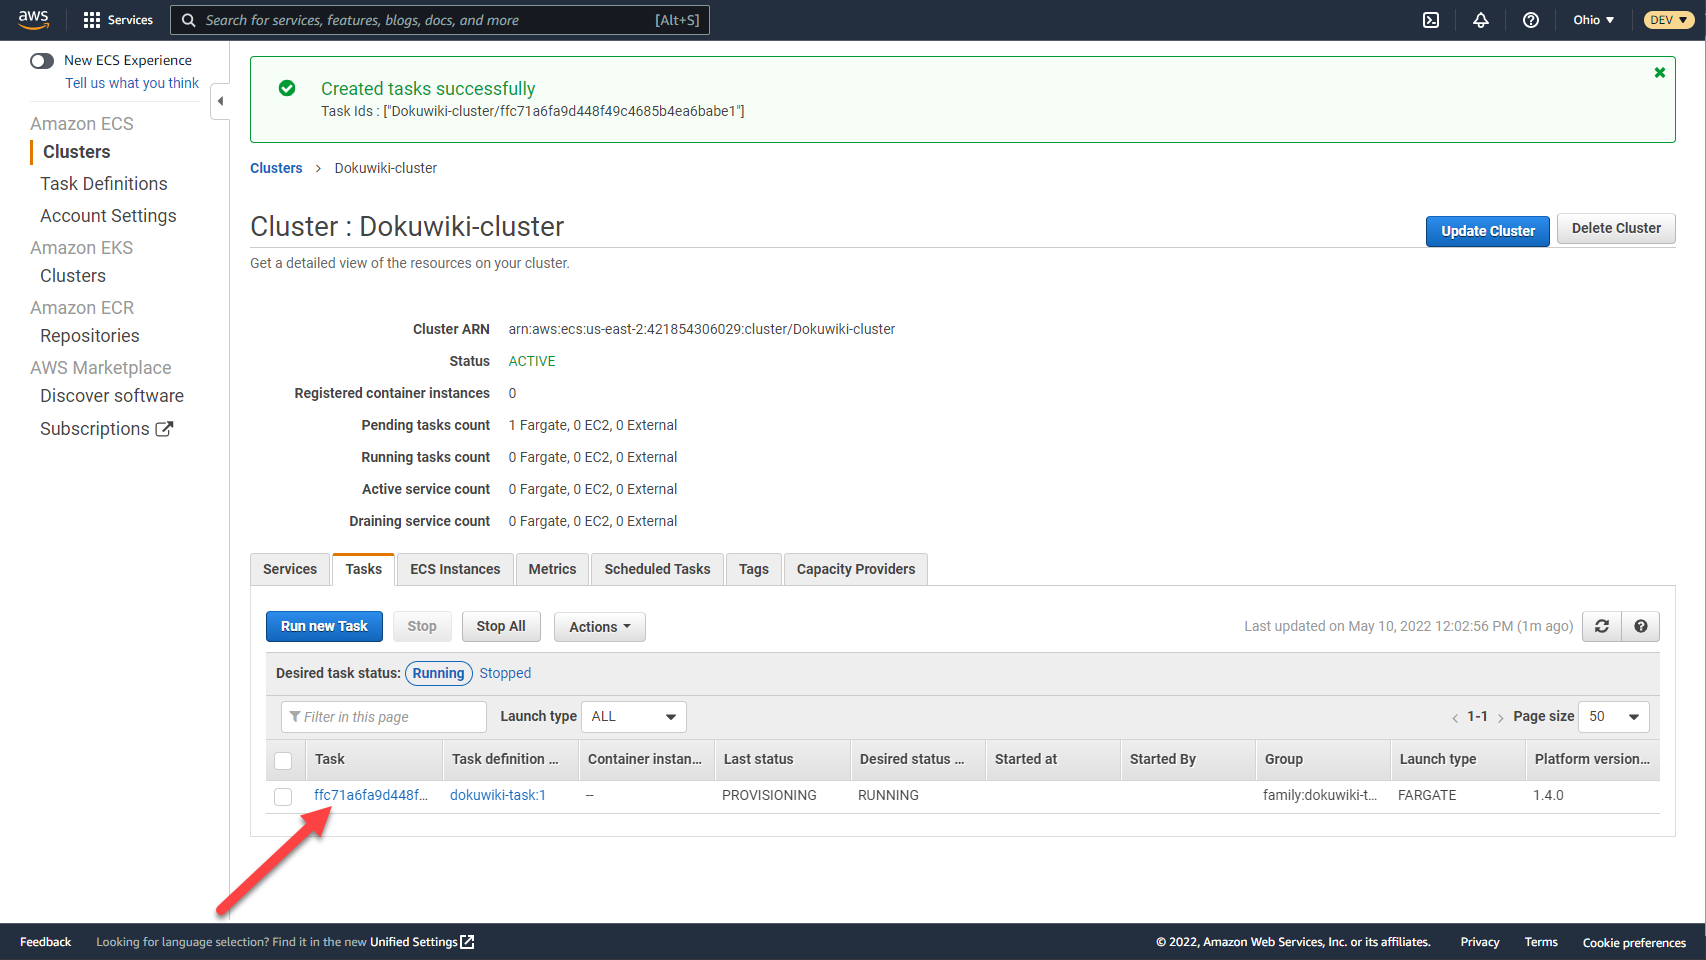Image resolution: width=1706 pixels, height=960 pixels.
Task: Open ECR Repositories in sidebar
Action: (90, 336)
